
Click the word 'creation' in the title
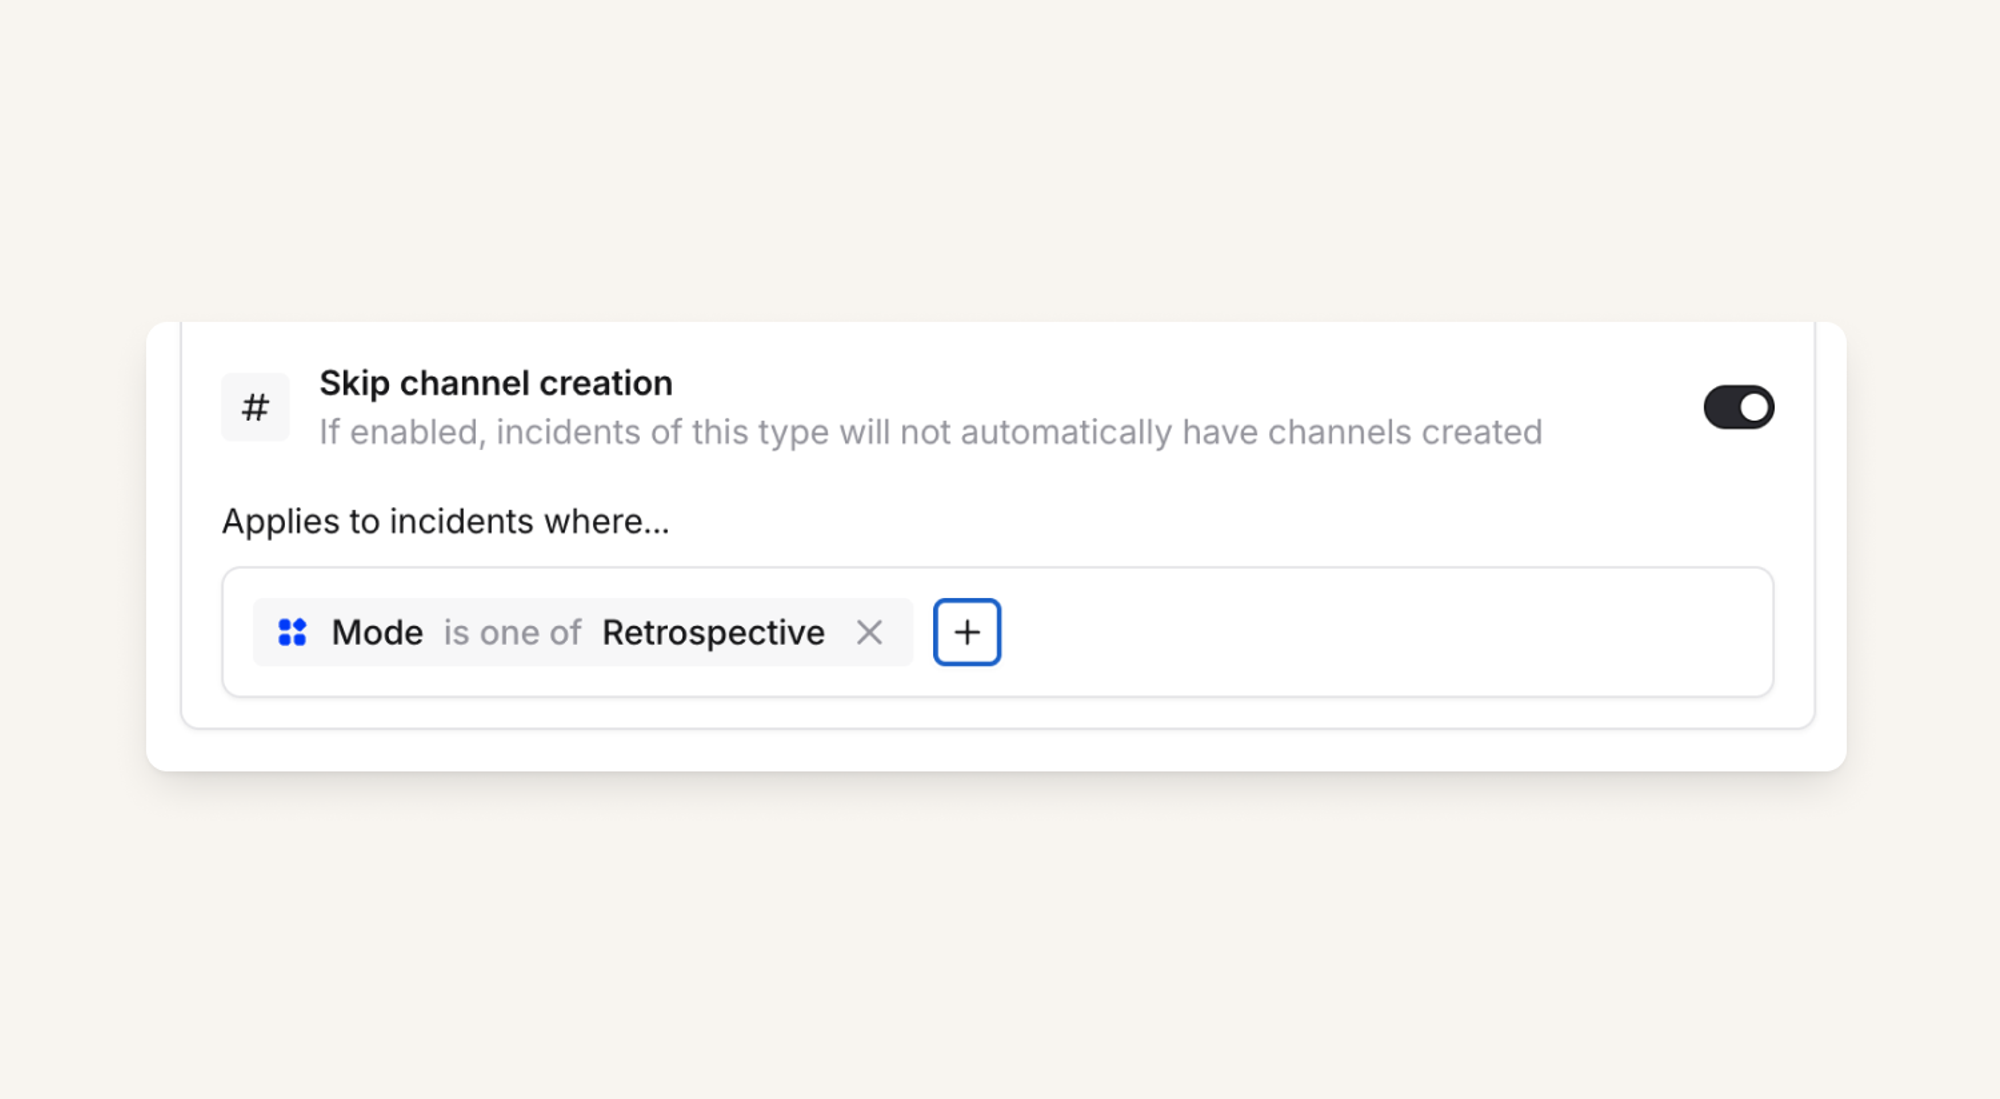(605, 383)
